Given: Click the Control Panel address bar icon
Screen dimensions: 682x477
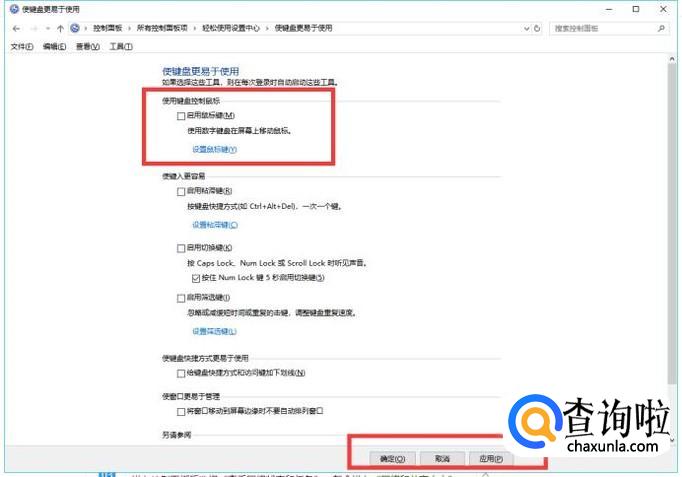Looking at the screenshot, I should (75, 28).
